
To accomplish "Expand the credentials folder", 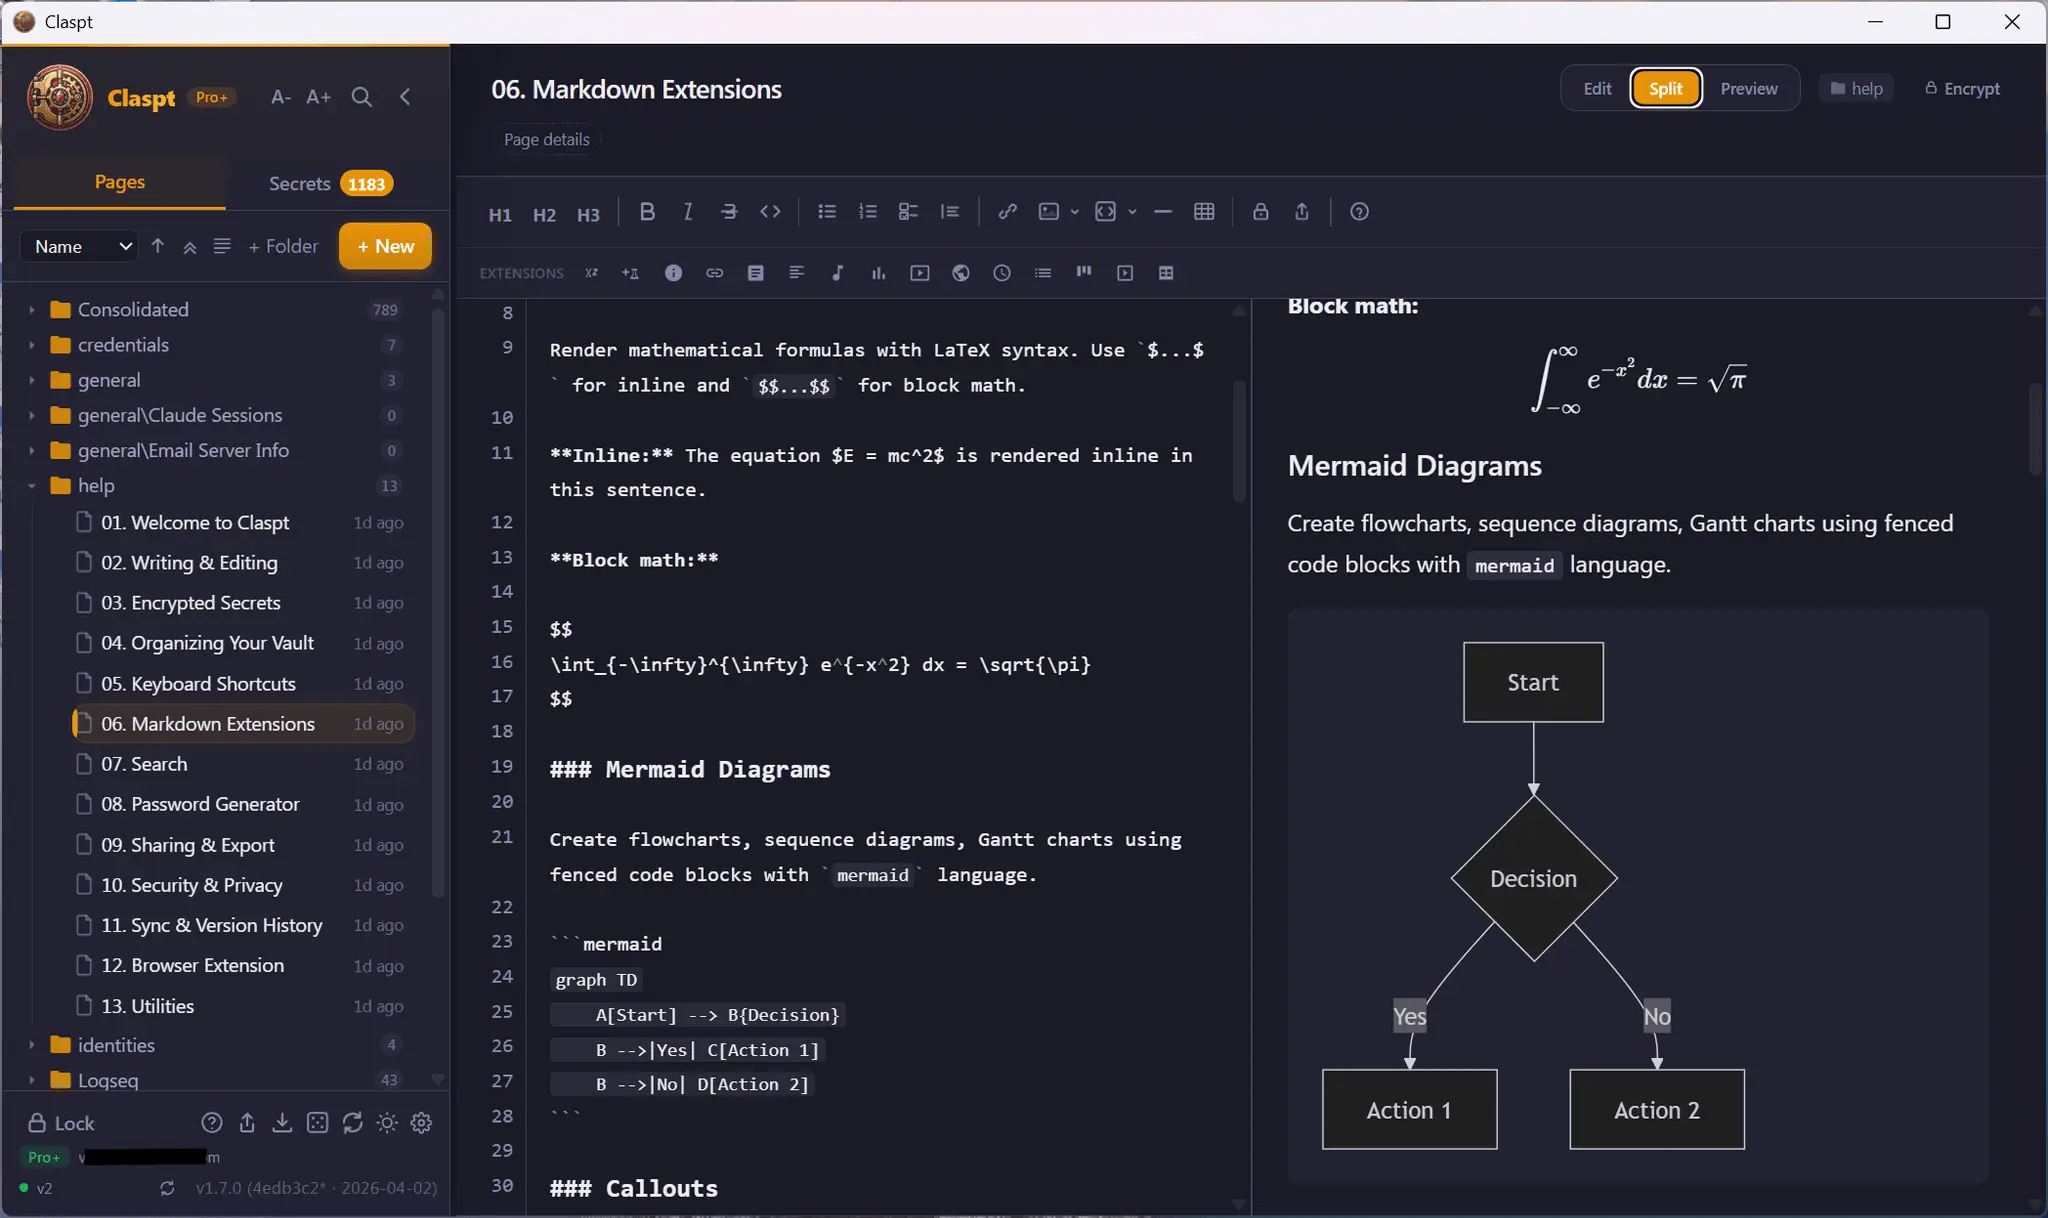I will tap(32, 345).
